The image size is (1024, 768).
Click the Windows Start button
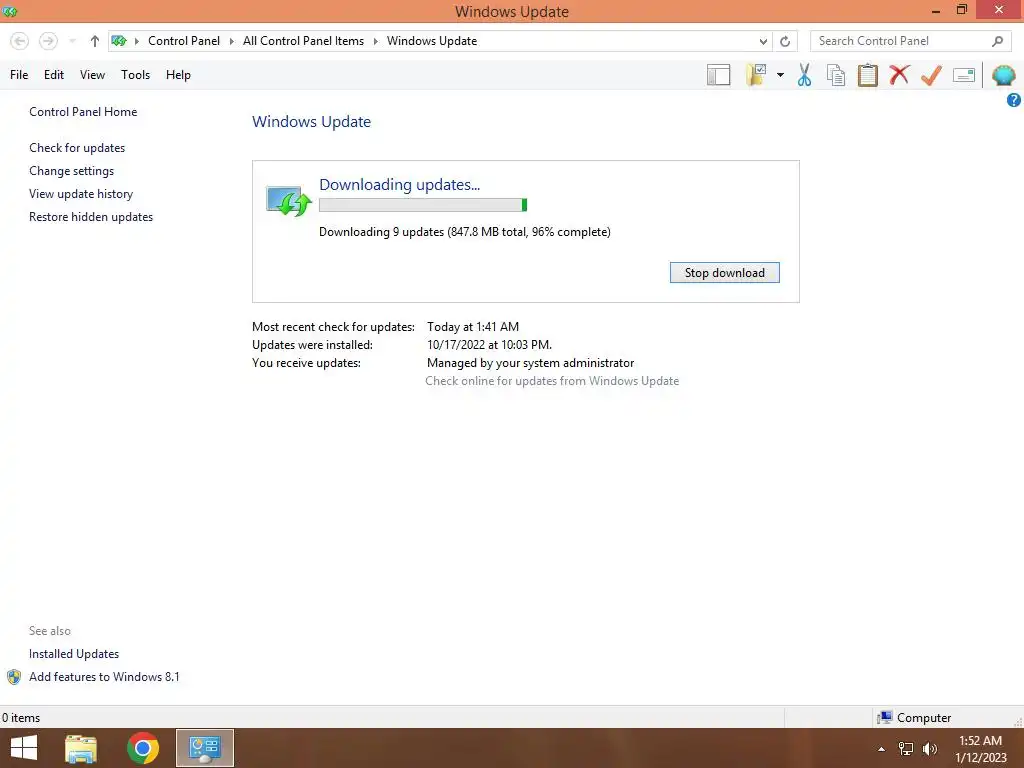(24, 748)
